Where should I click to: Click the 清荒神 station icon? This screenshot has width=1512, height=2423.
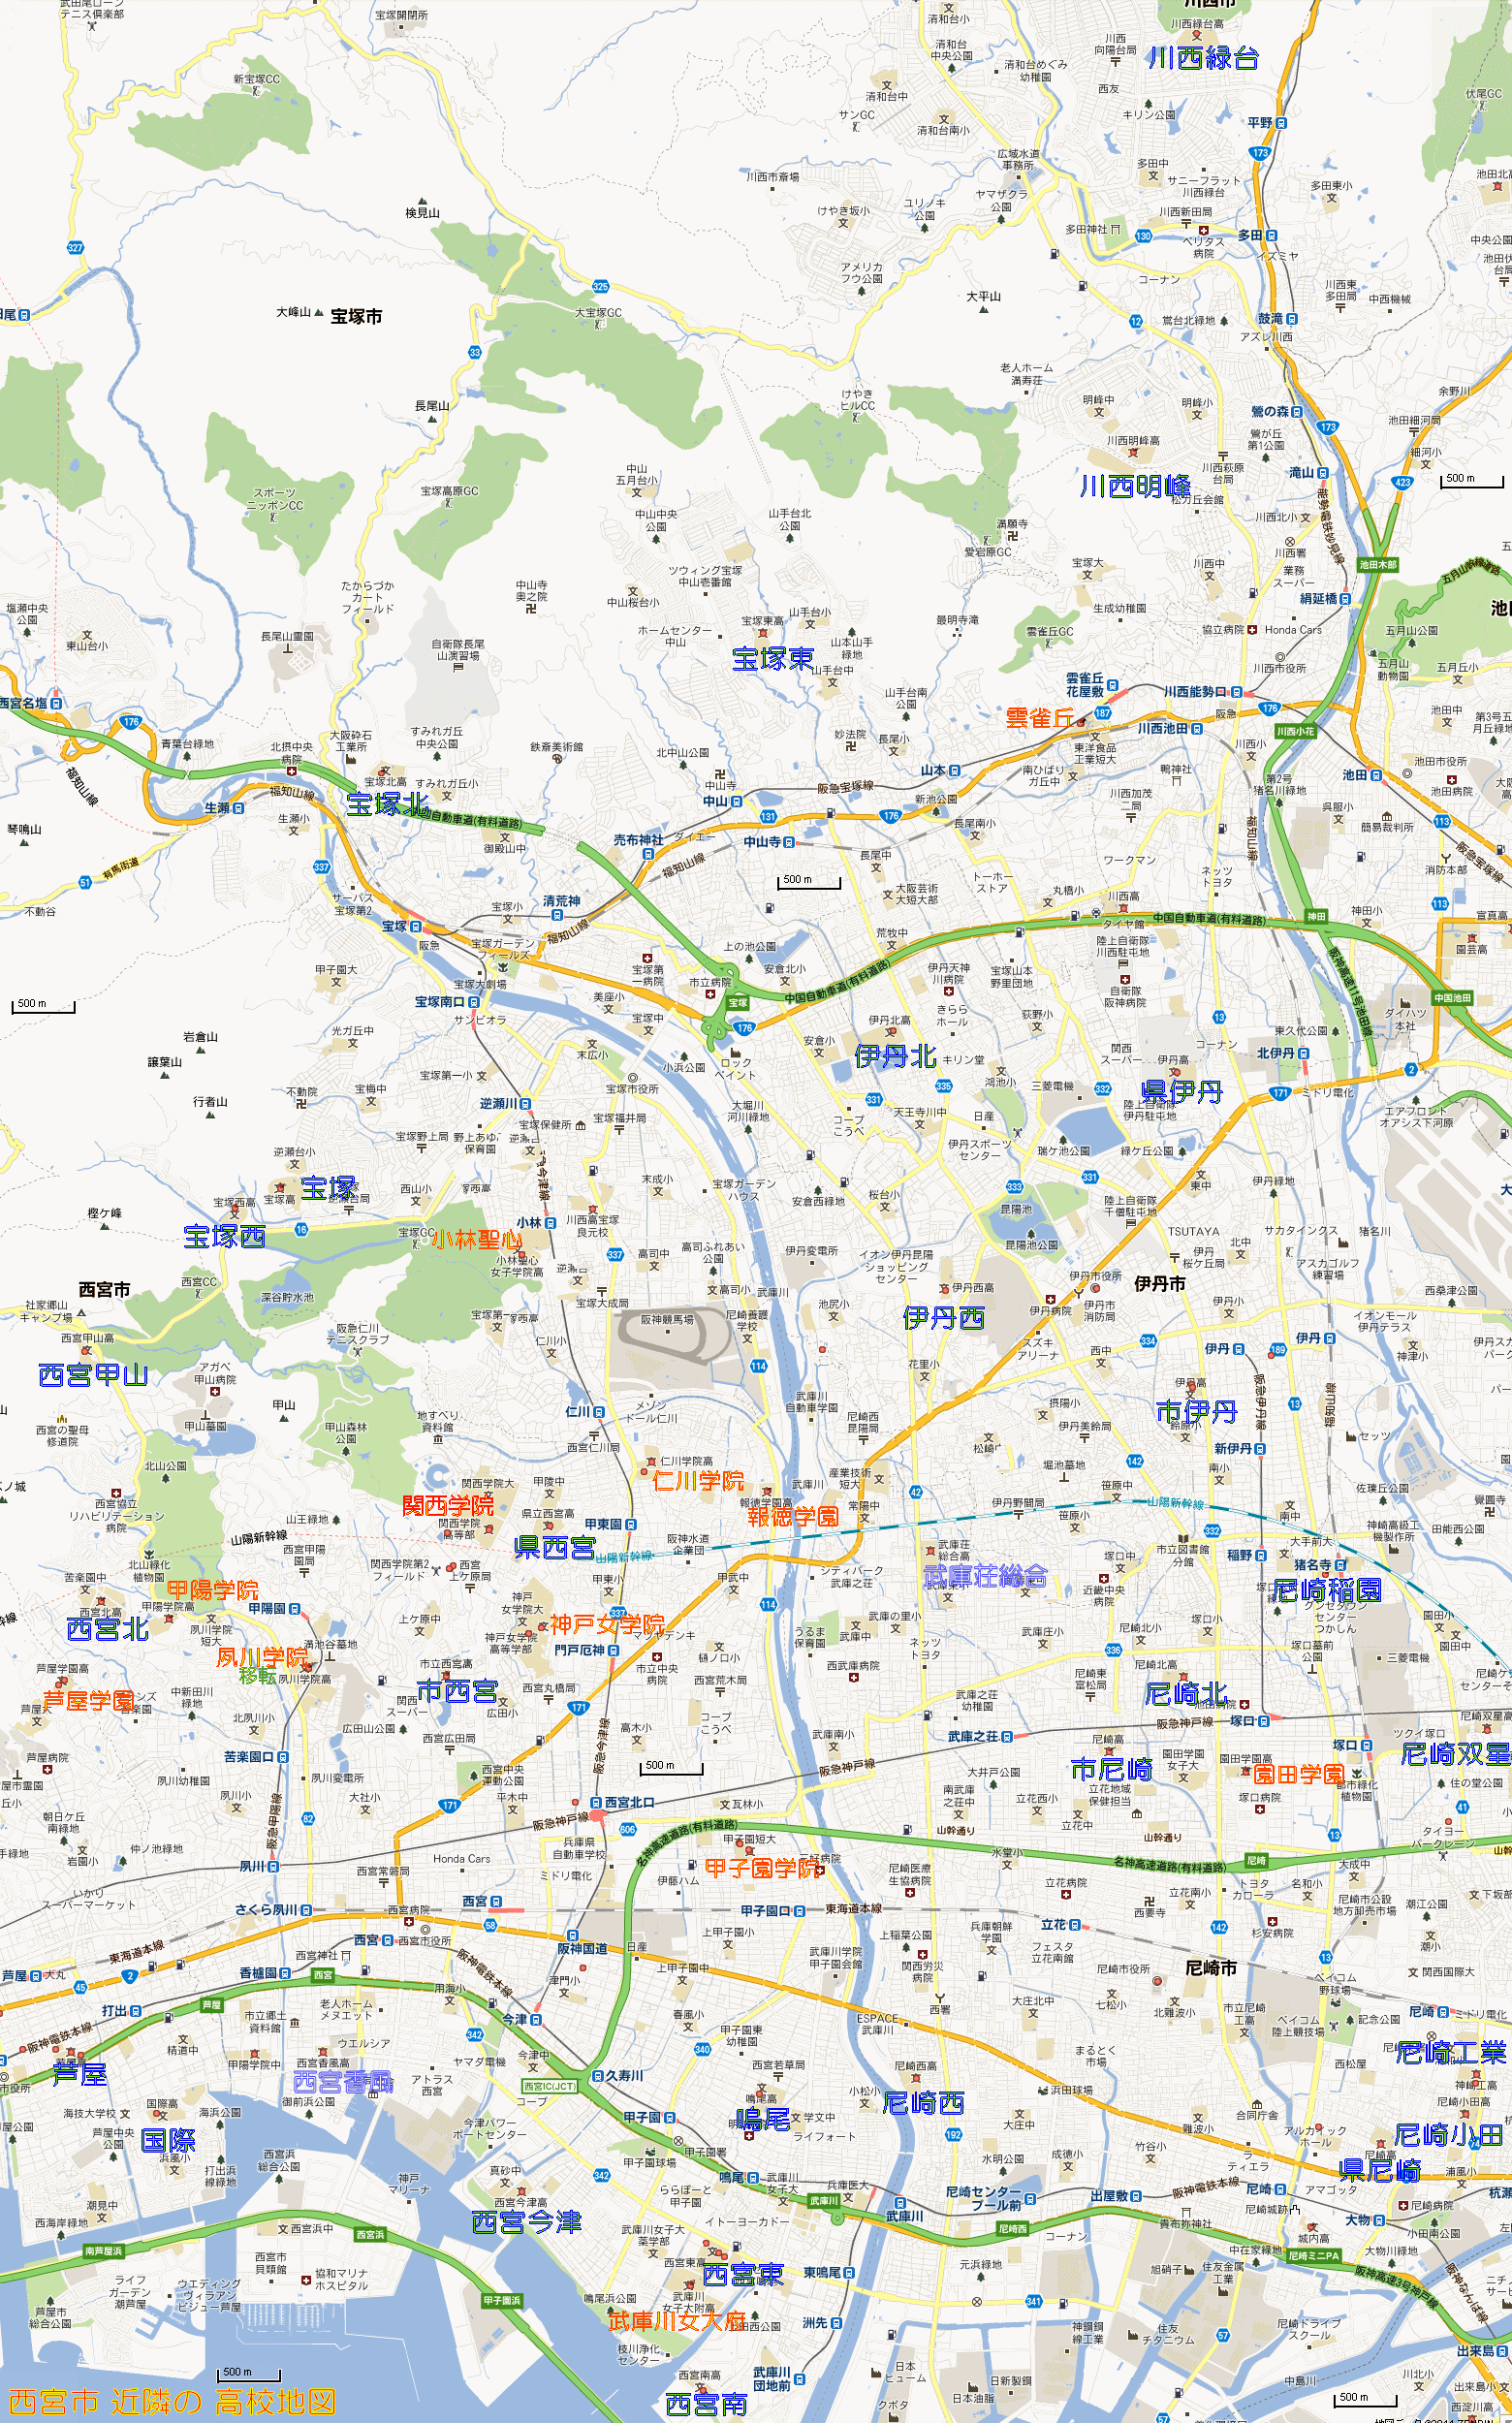(556, 915)
